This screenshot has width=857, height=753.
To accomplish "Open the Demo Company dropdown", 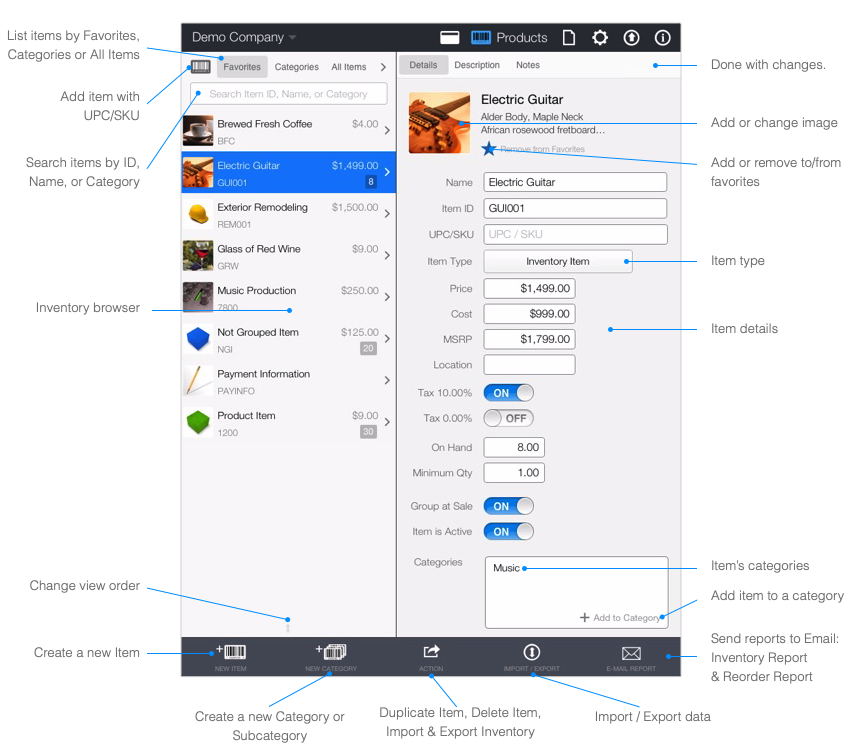I will 242,37.
